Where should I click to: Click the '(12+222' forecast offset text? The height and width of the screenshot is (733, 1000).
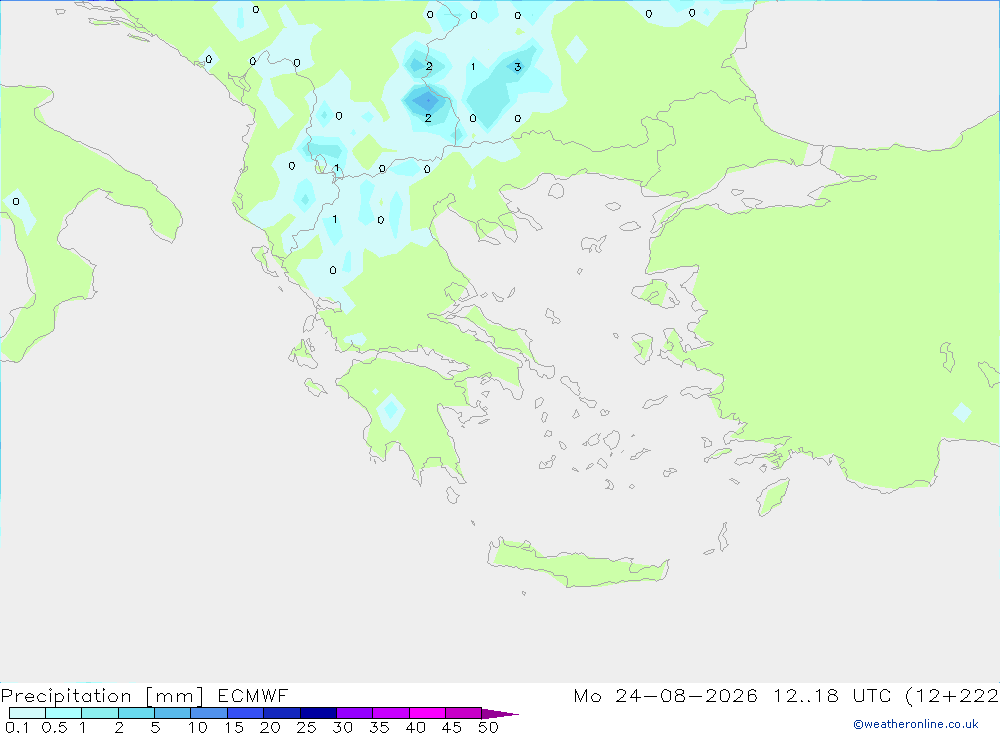952,695
